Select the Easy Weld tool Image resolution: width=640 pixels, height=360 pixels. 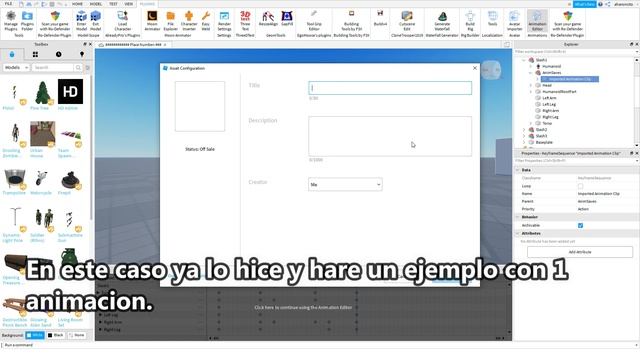(206, 21)
